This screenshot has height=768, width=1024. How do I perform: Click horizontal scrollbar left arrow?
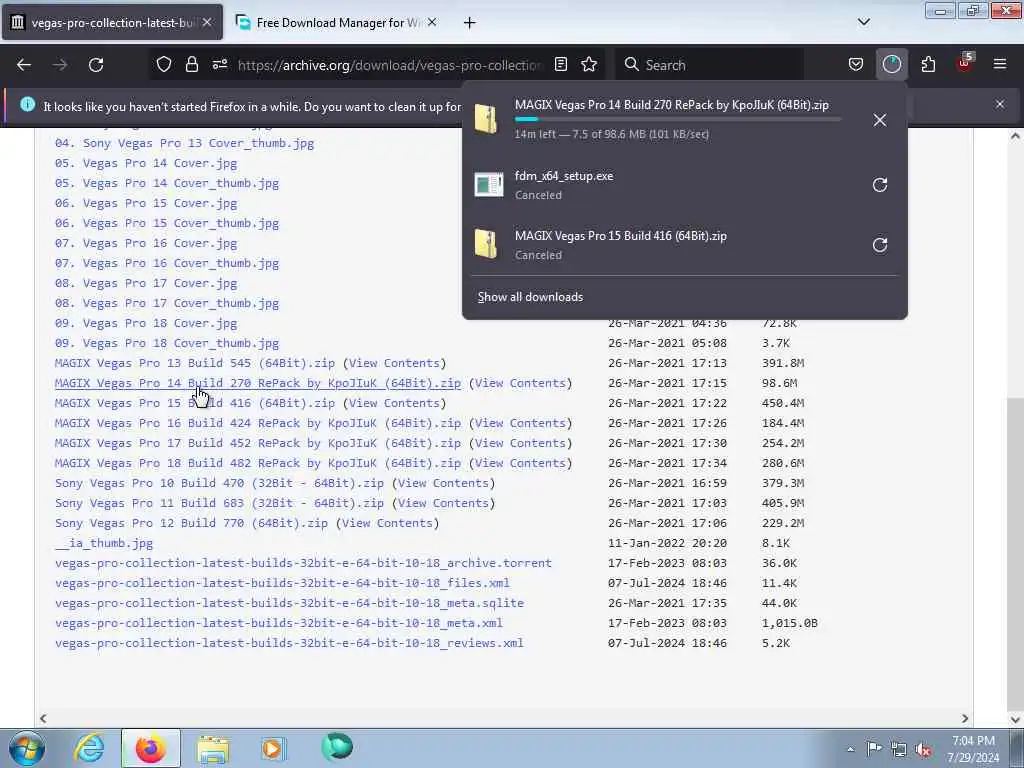tap(43, 718)
